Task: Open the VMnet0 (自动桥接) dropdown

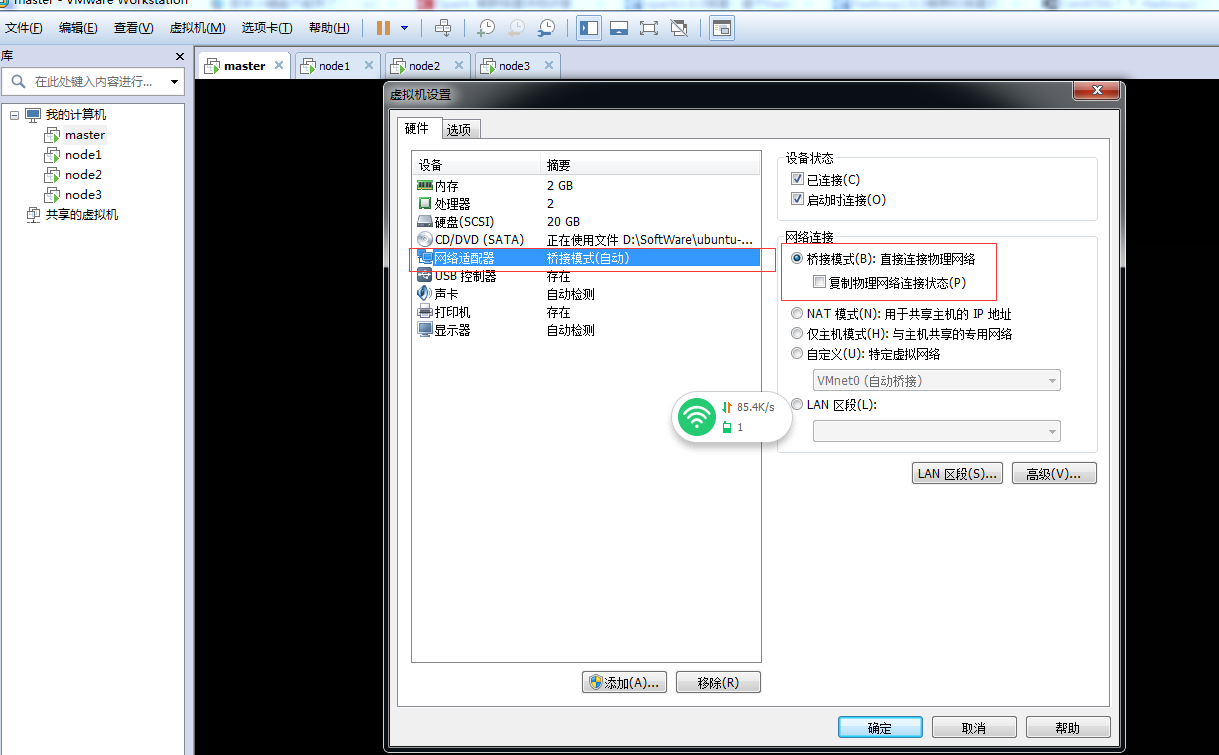Action: point(936,381)
